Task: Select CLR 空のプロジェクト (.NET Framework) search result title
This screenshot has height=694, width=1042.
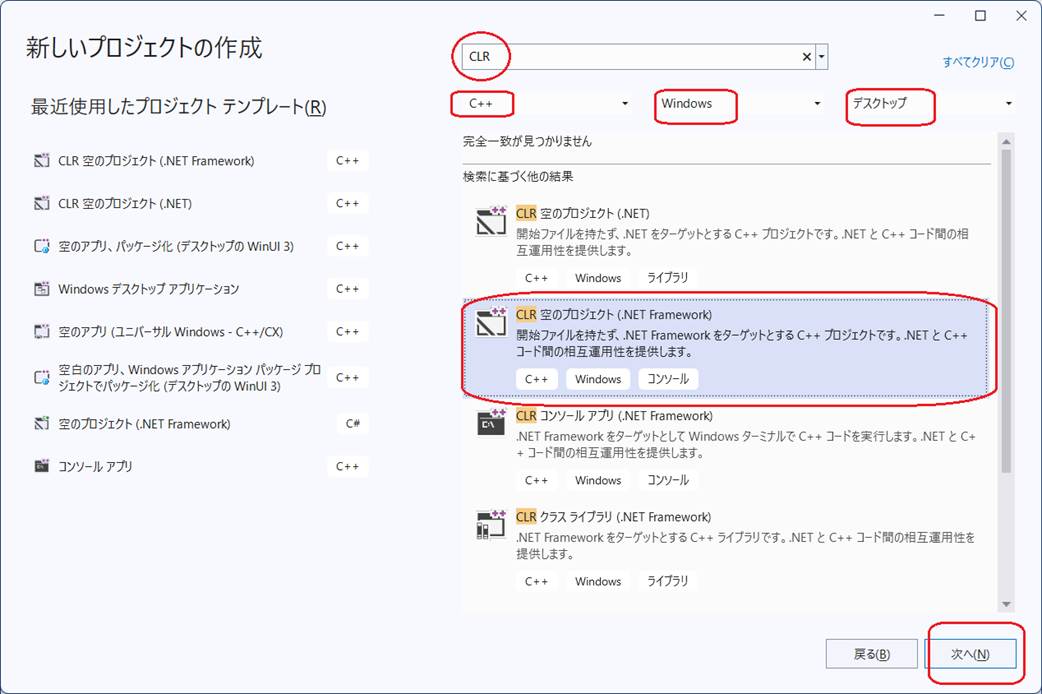Action: point(614,314)
